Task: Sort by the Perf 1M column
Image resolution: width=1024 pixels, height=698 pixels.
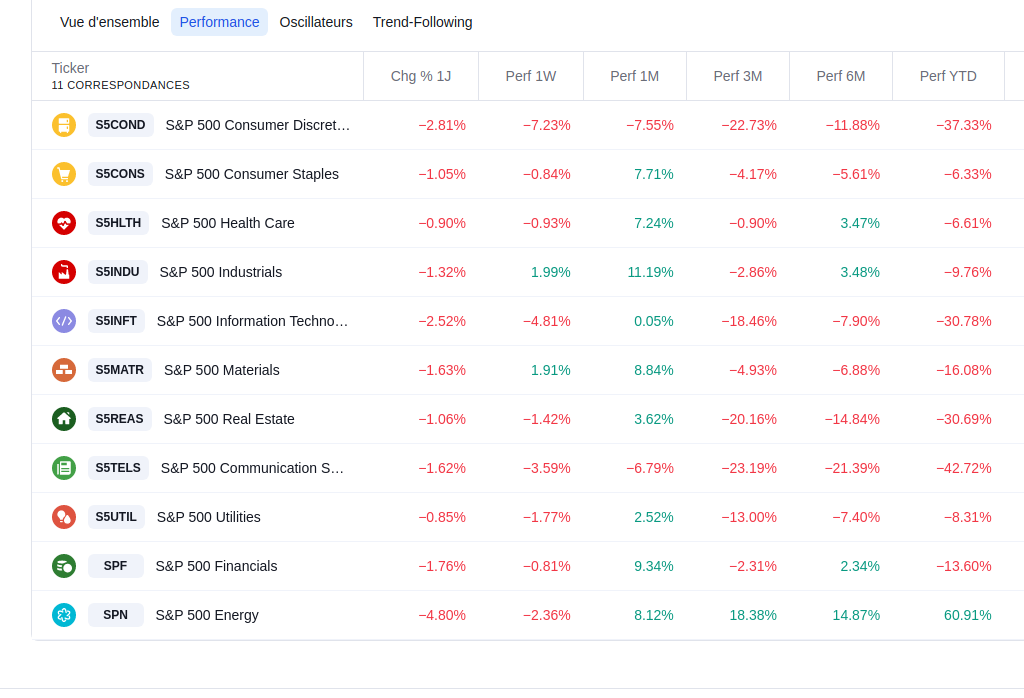Action: coord(635,76)
